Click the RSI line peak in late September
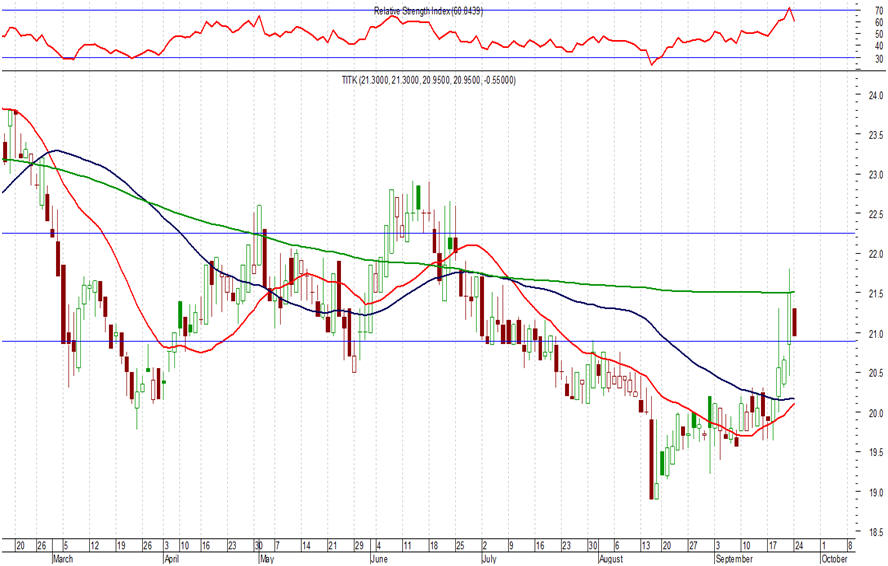The height and width of the screenshot is (566, 888). click(789, 7)
